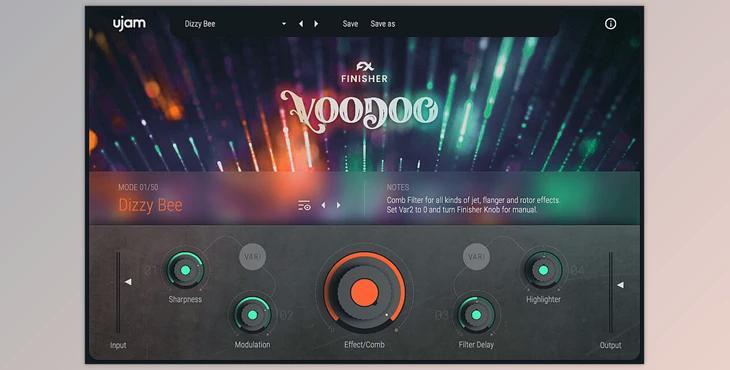The height and width of the screenshot is (370, 730).
Task: Click the FX Finisher logo
Action: (x=365, y=73)
